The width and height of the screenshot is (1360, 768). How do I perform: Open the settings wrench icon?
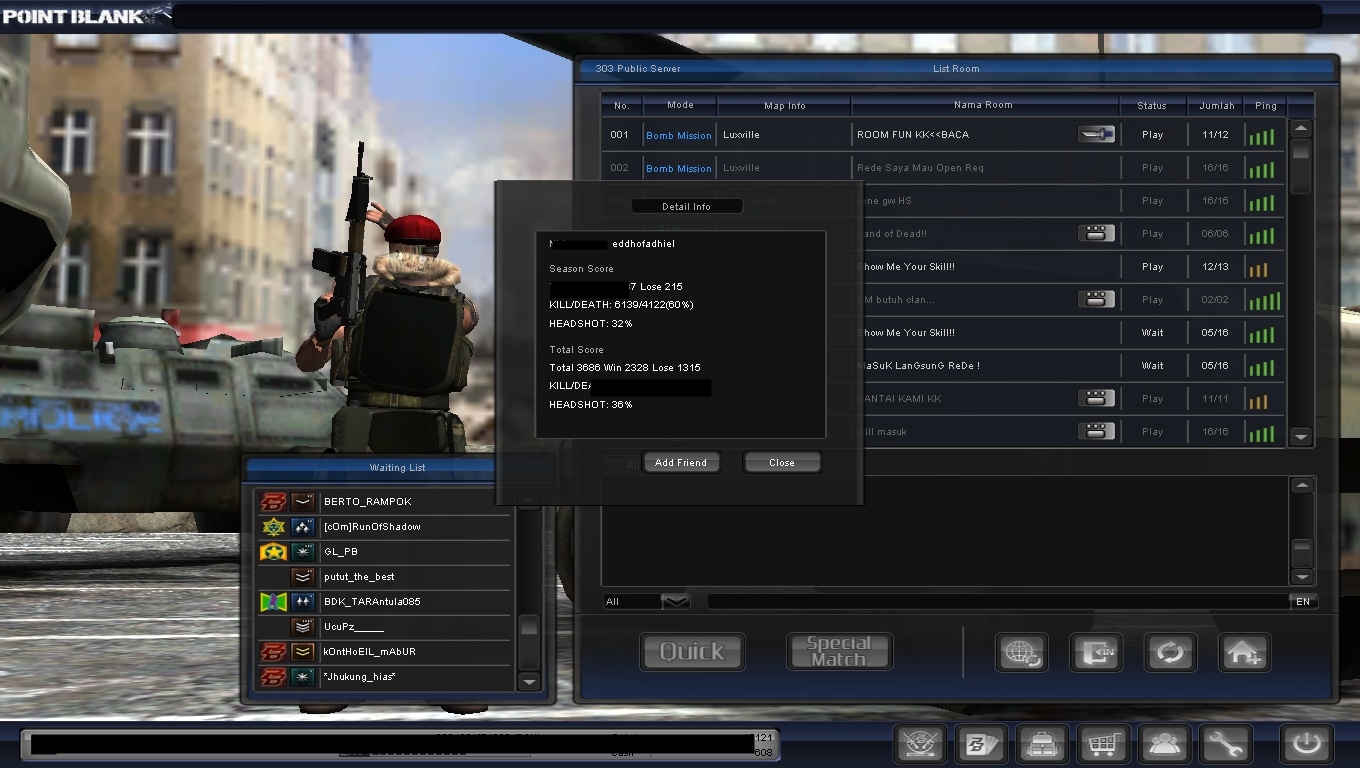[x=1226, y=745]
